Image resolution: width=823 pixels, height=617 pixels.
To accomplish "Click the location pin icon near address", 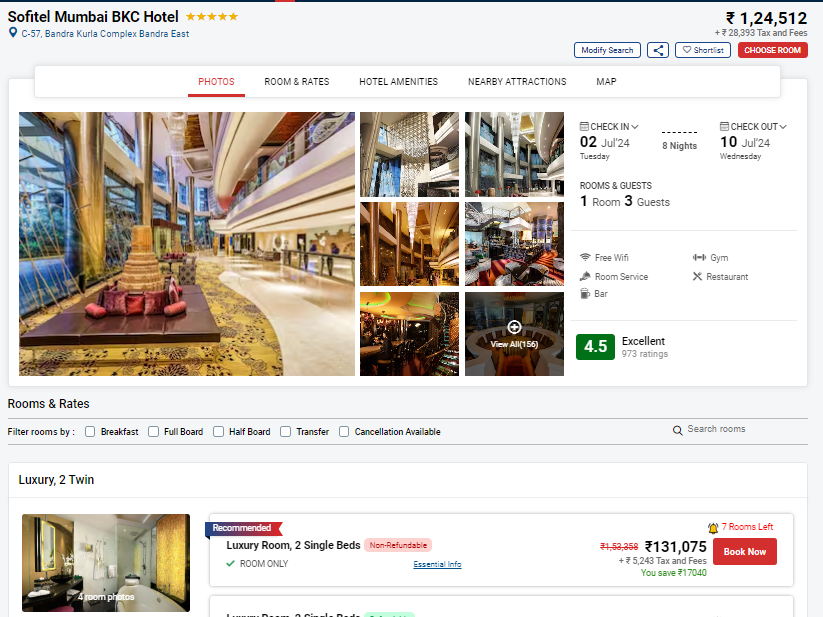I will [13, 33].
